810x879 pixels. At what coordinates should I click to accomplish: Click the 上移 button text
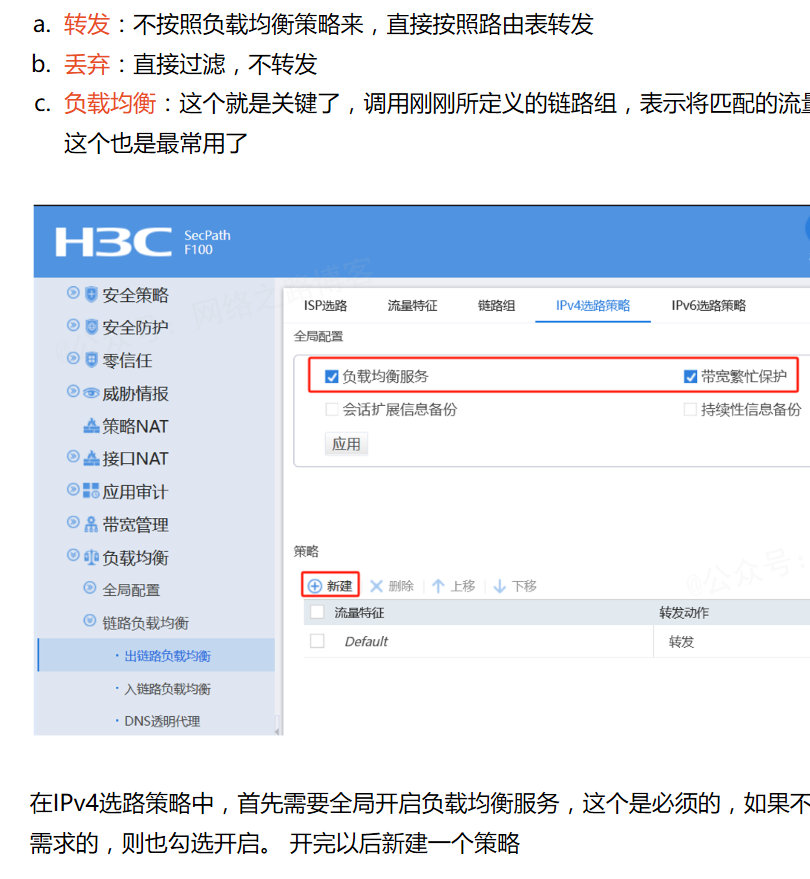[463, 586]
